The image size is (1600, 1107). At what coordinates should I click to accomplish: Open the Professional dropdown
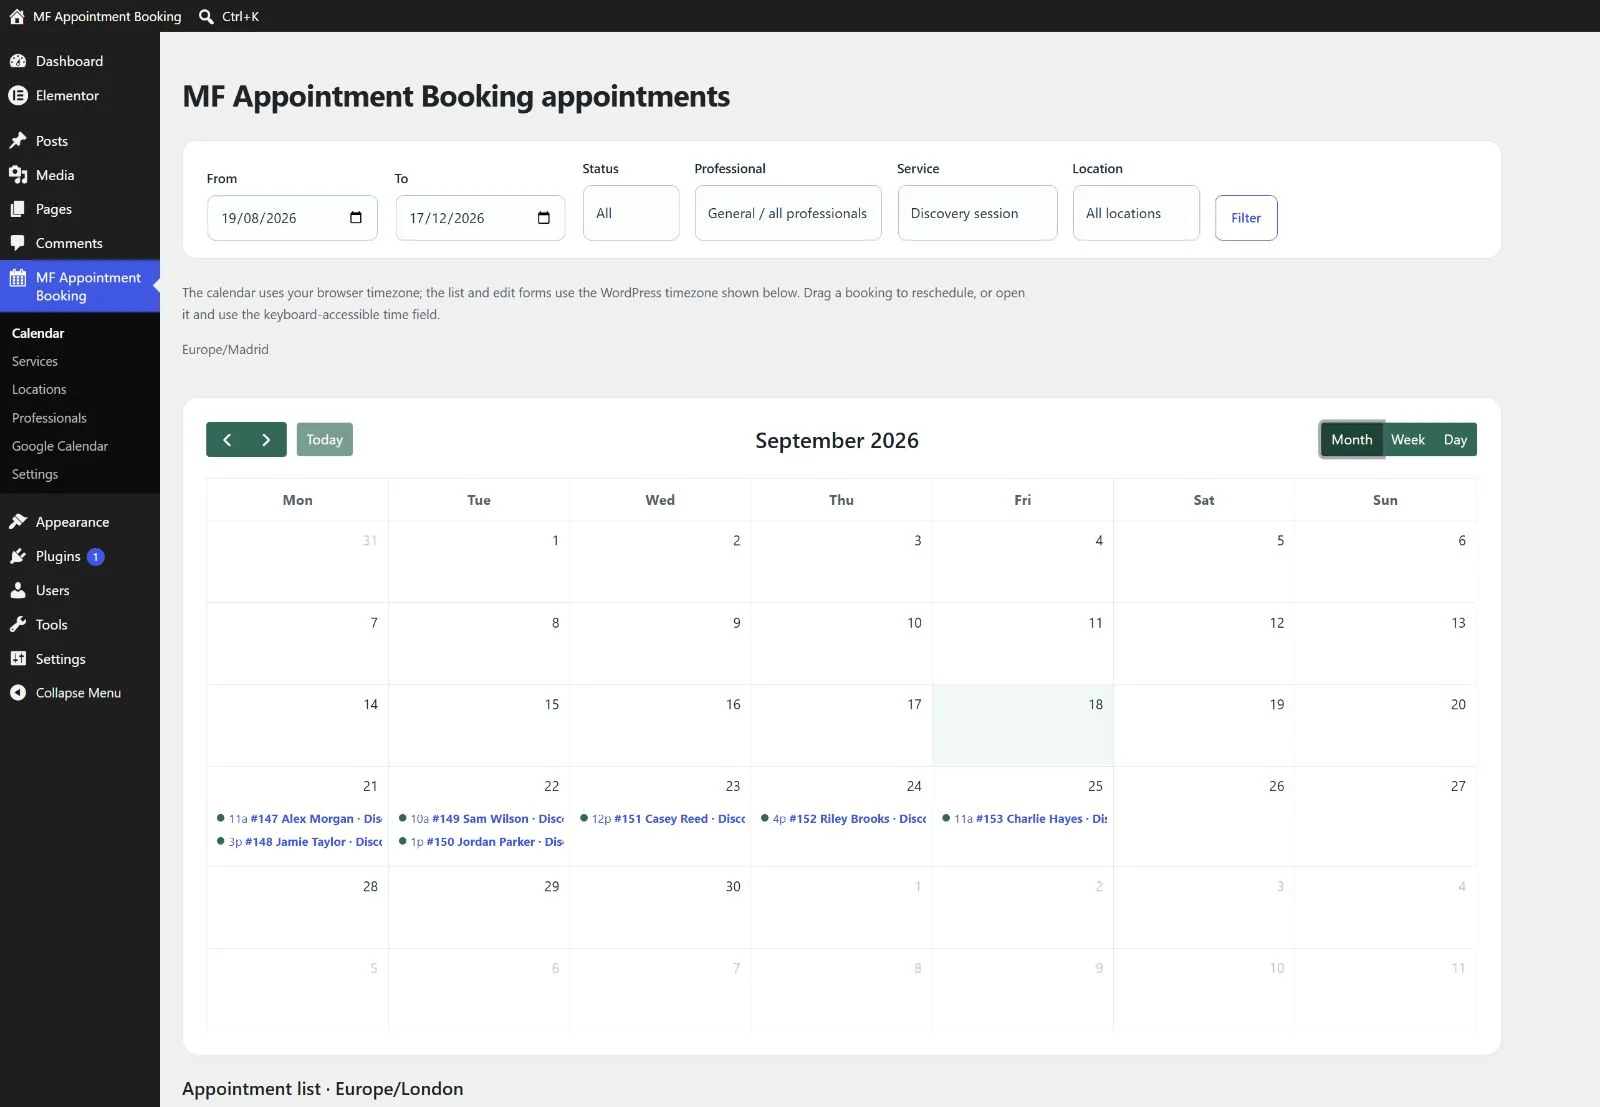pos(788,213)
